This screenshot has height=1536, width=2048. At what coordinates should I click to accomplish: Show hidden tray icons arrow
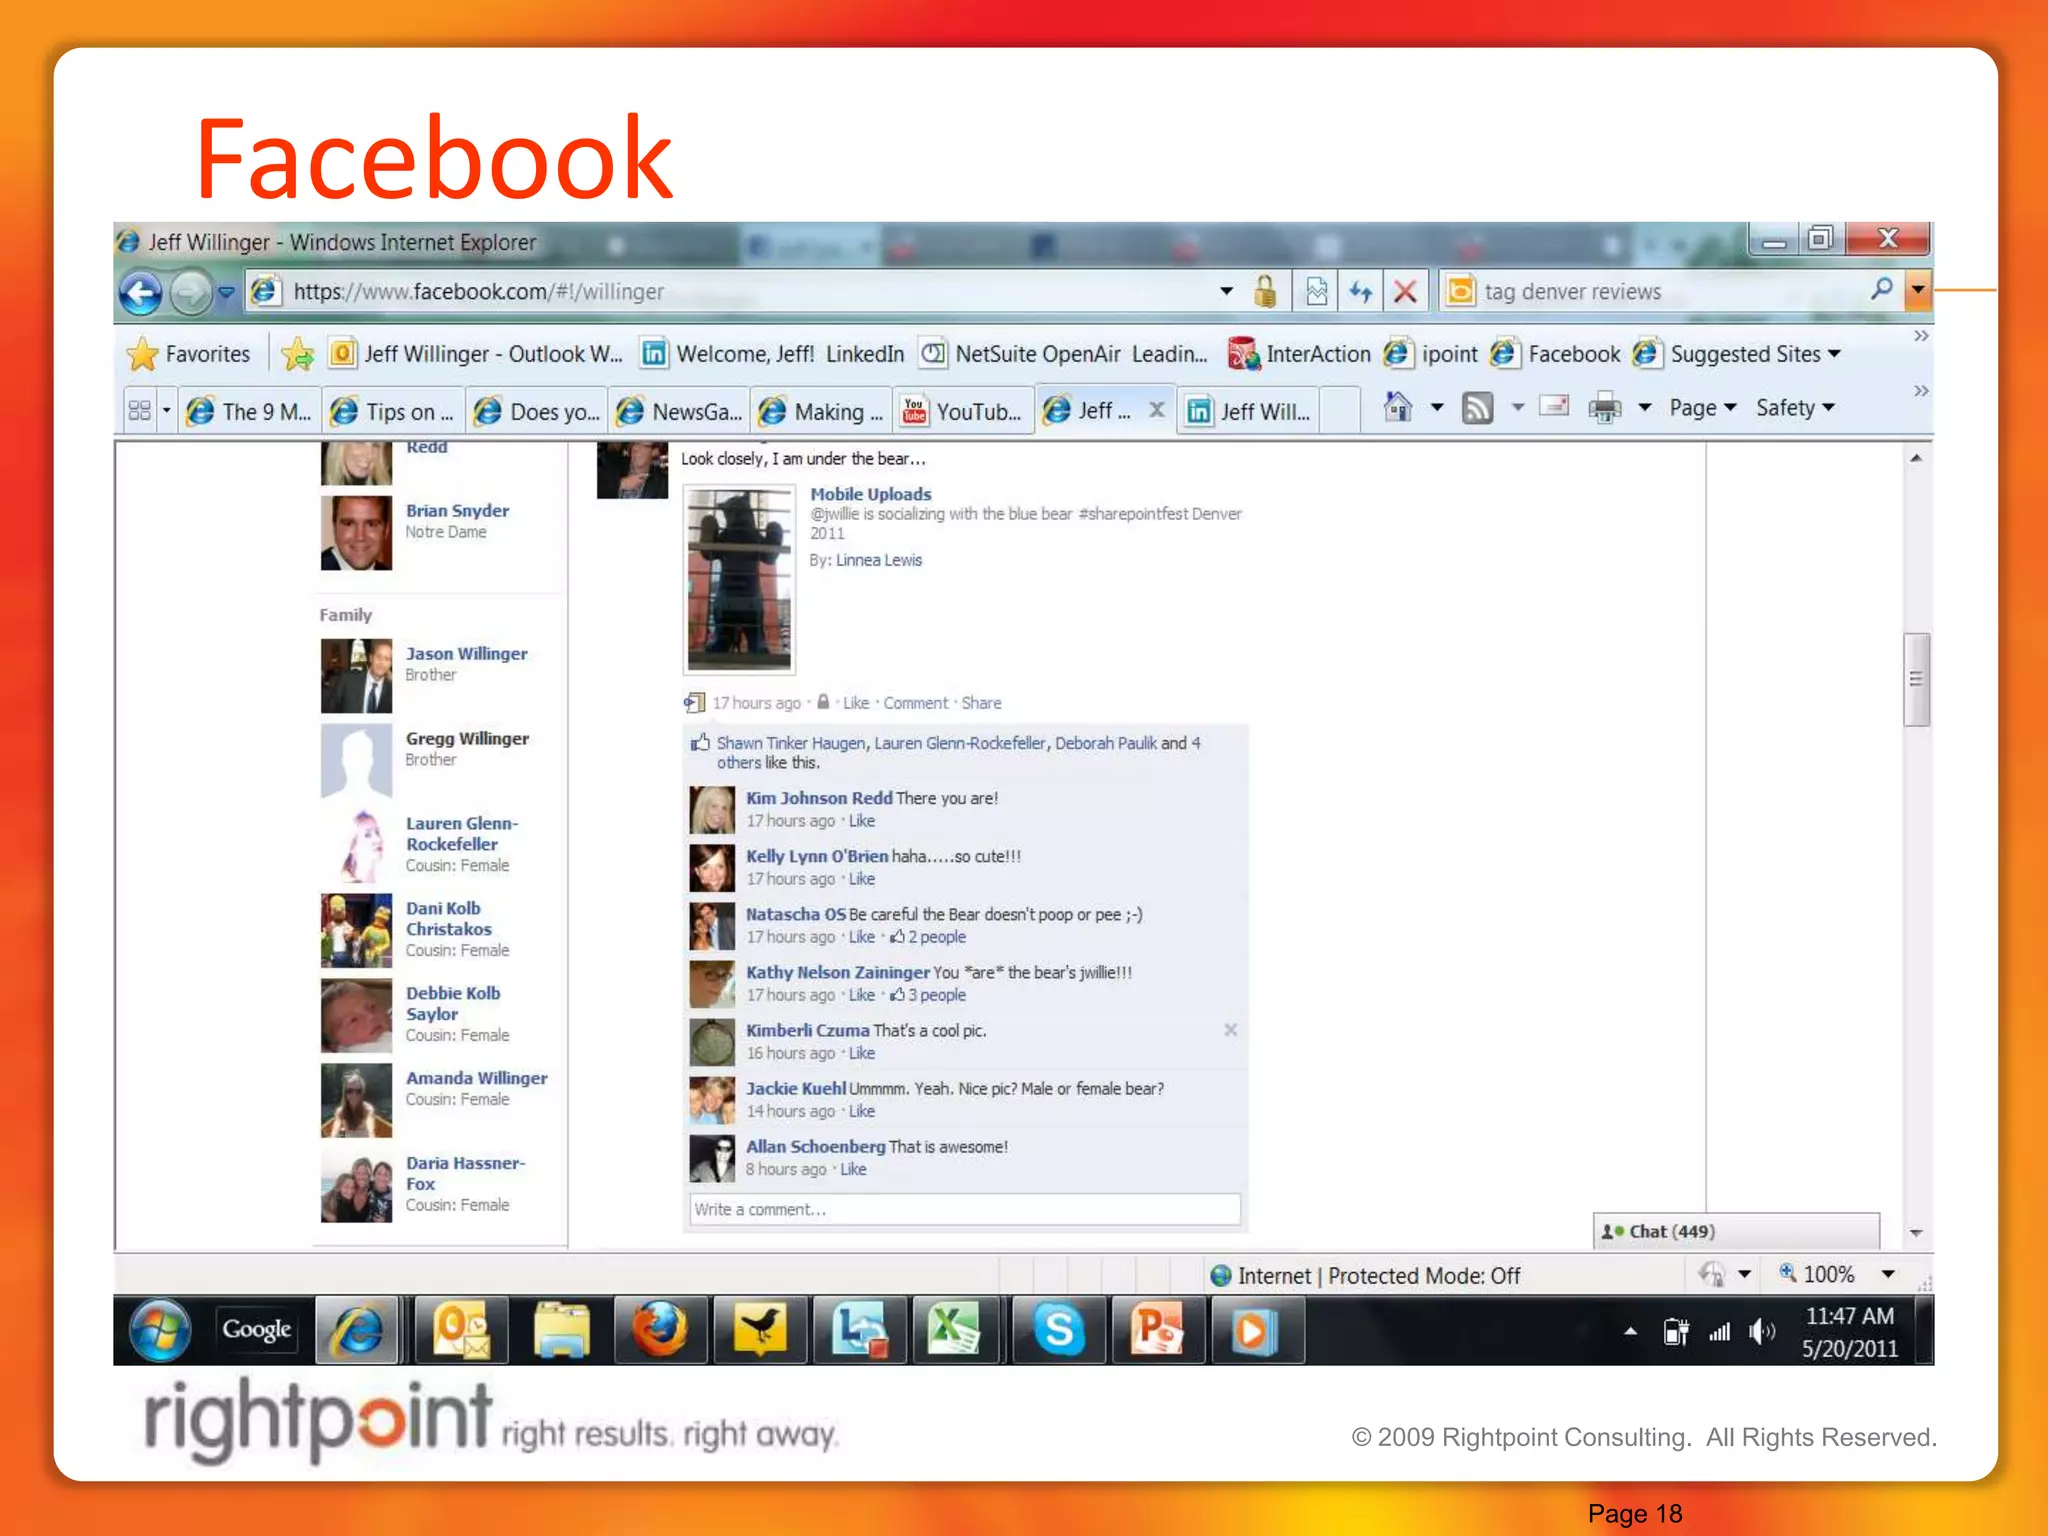coord(1630,1331)
